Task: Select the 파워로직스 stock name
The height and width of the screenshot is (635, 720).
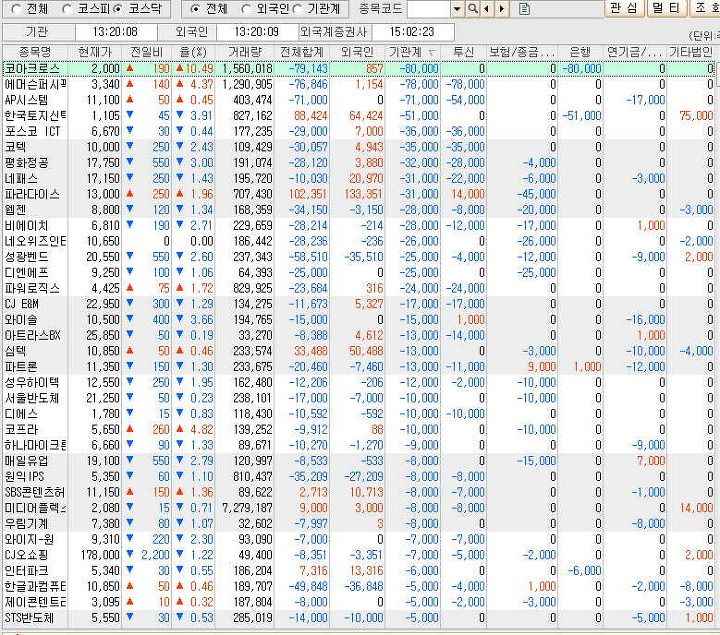Action: click(32, 288)
